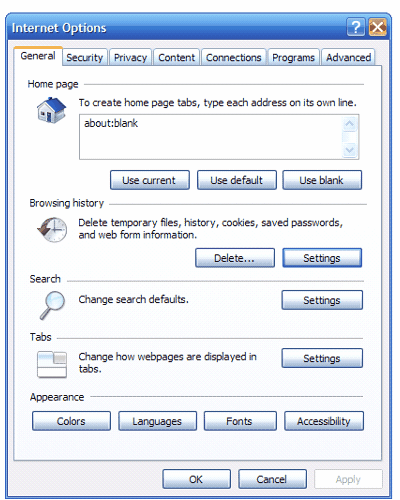Click the Help question mark icon

(356, 27)
